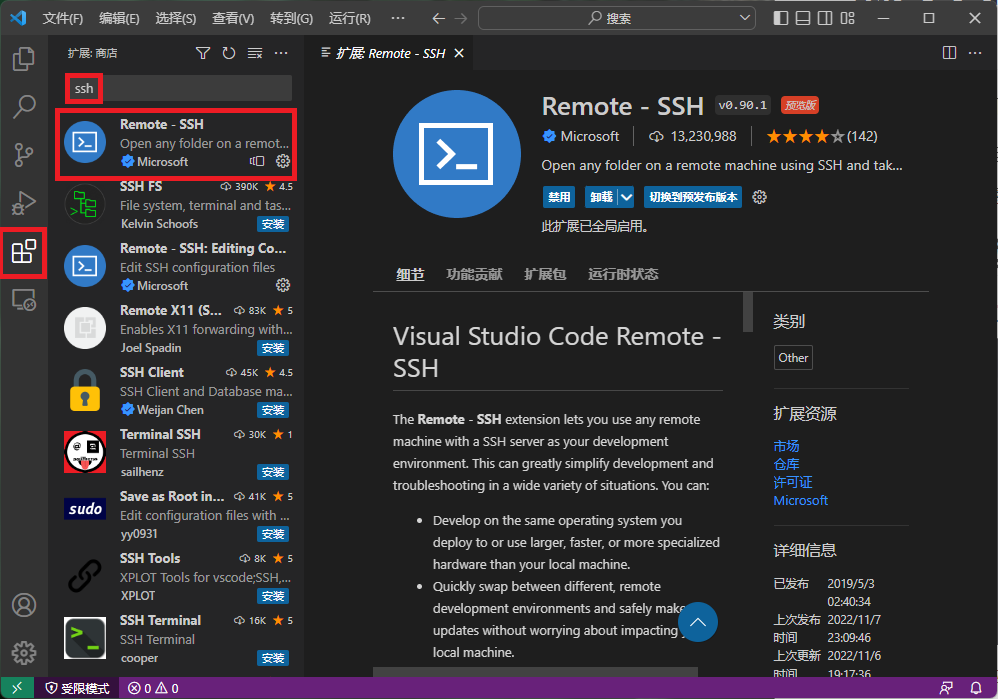
Task: Click the filter extensions funnel icon
Action: coord(203,53)
